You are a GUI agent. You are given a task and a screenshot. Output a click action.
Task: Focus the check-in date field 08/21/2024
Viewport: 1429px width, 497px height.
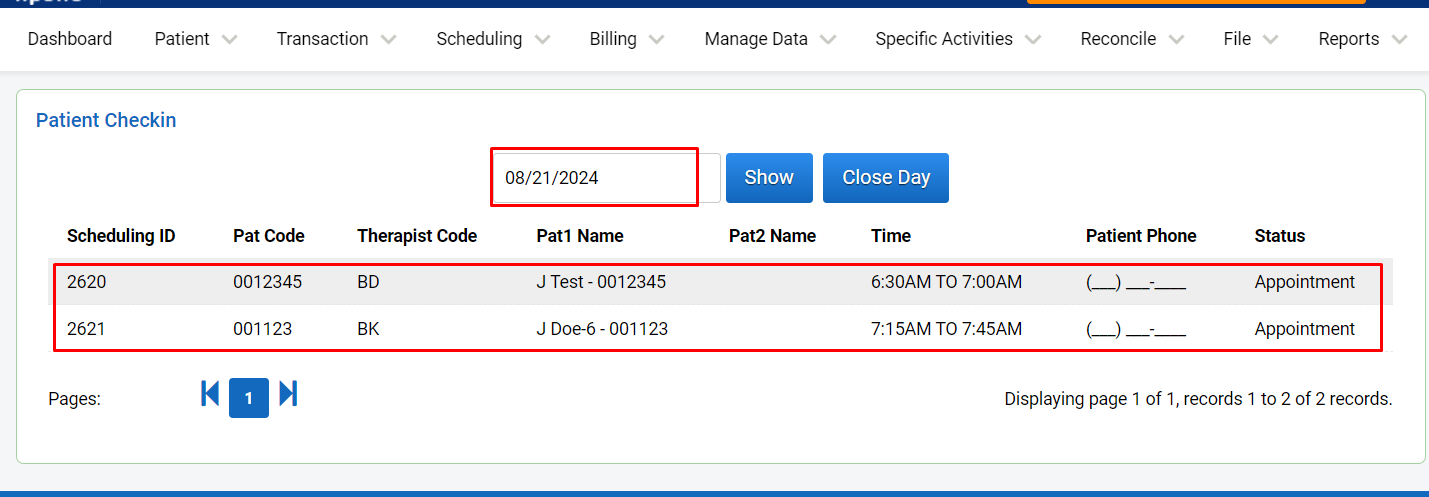pyautogui.click(x=607, y=178)
